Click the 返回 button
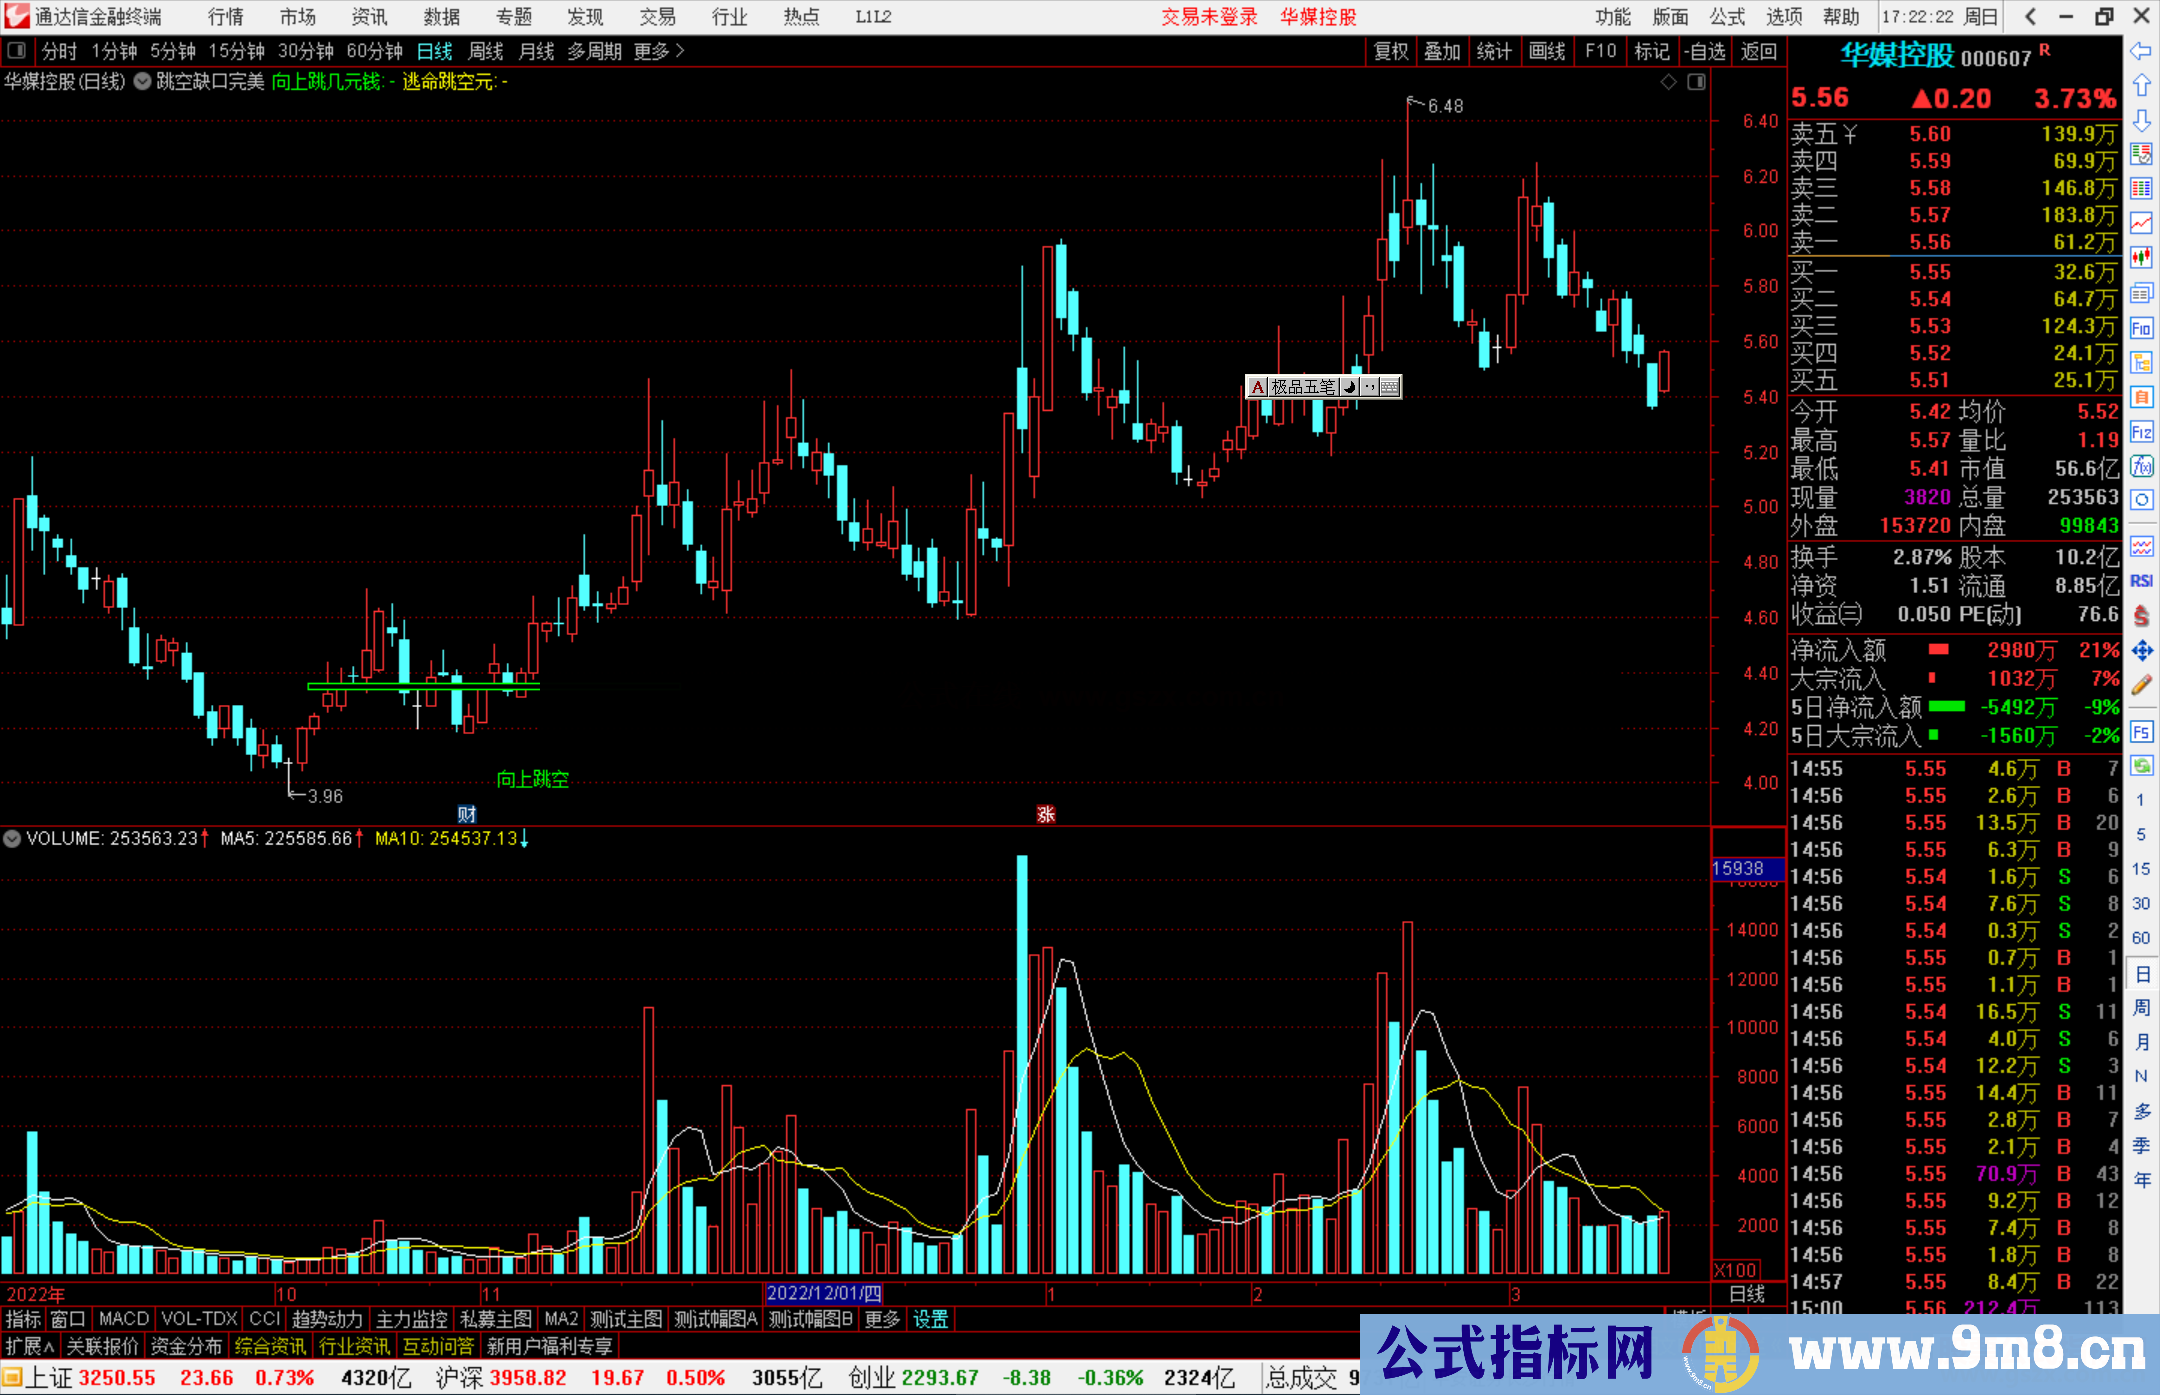This screenshot has width=2160, height=1395. coord(1758,51)
